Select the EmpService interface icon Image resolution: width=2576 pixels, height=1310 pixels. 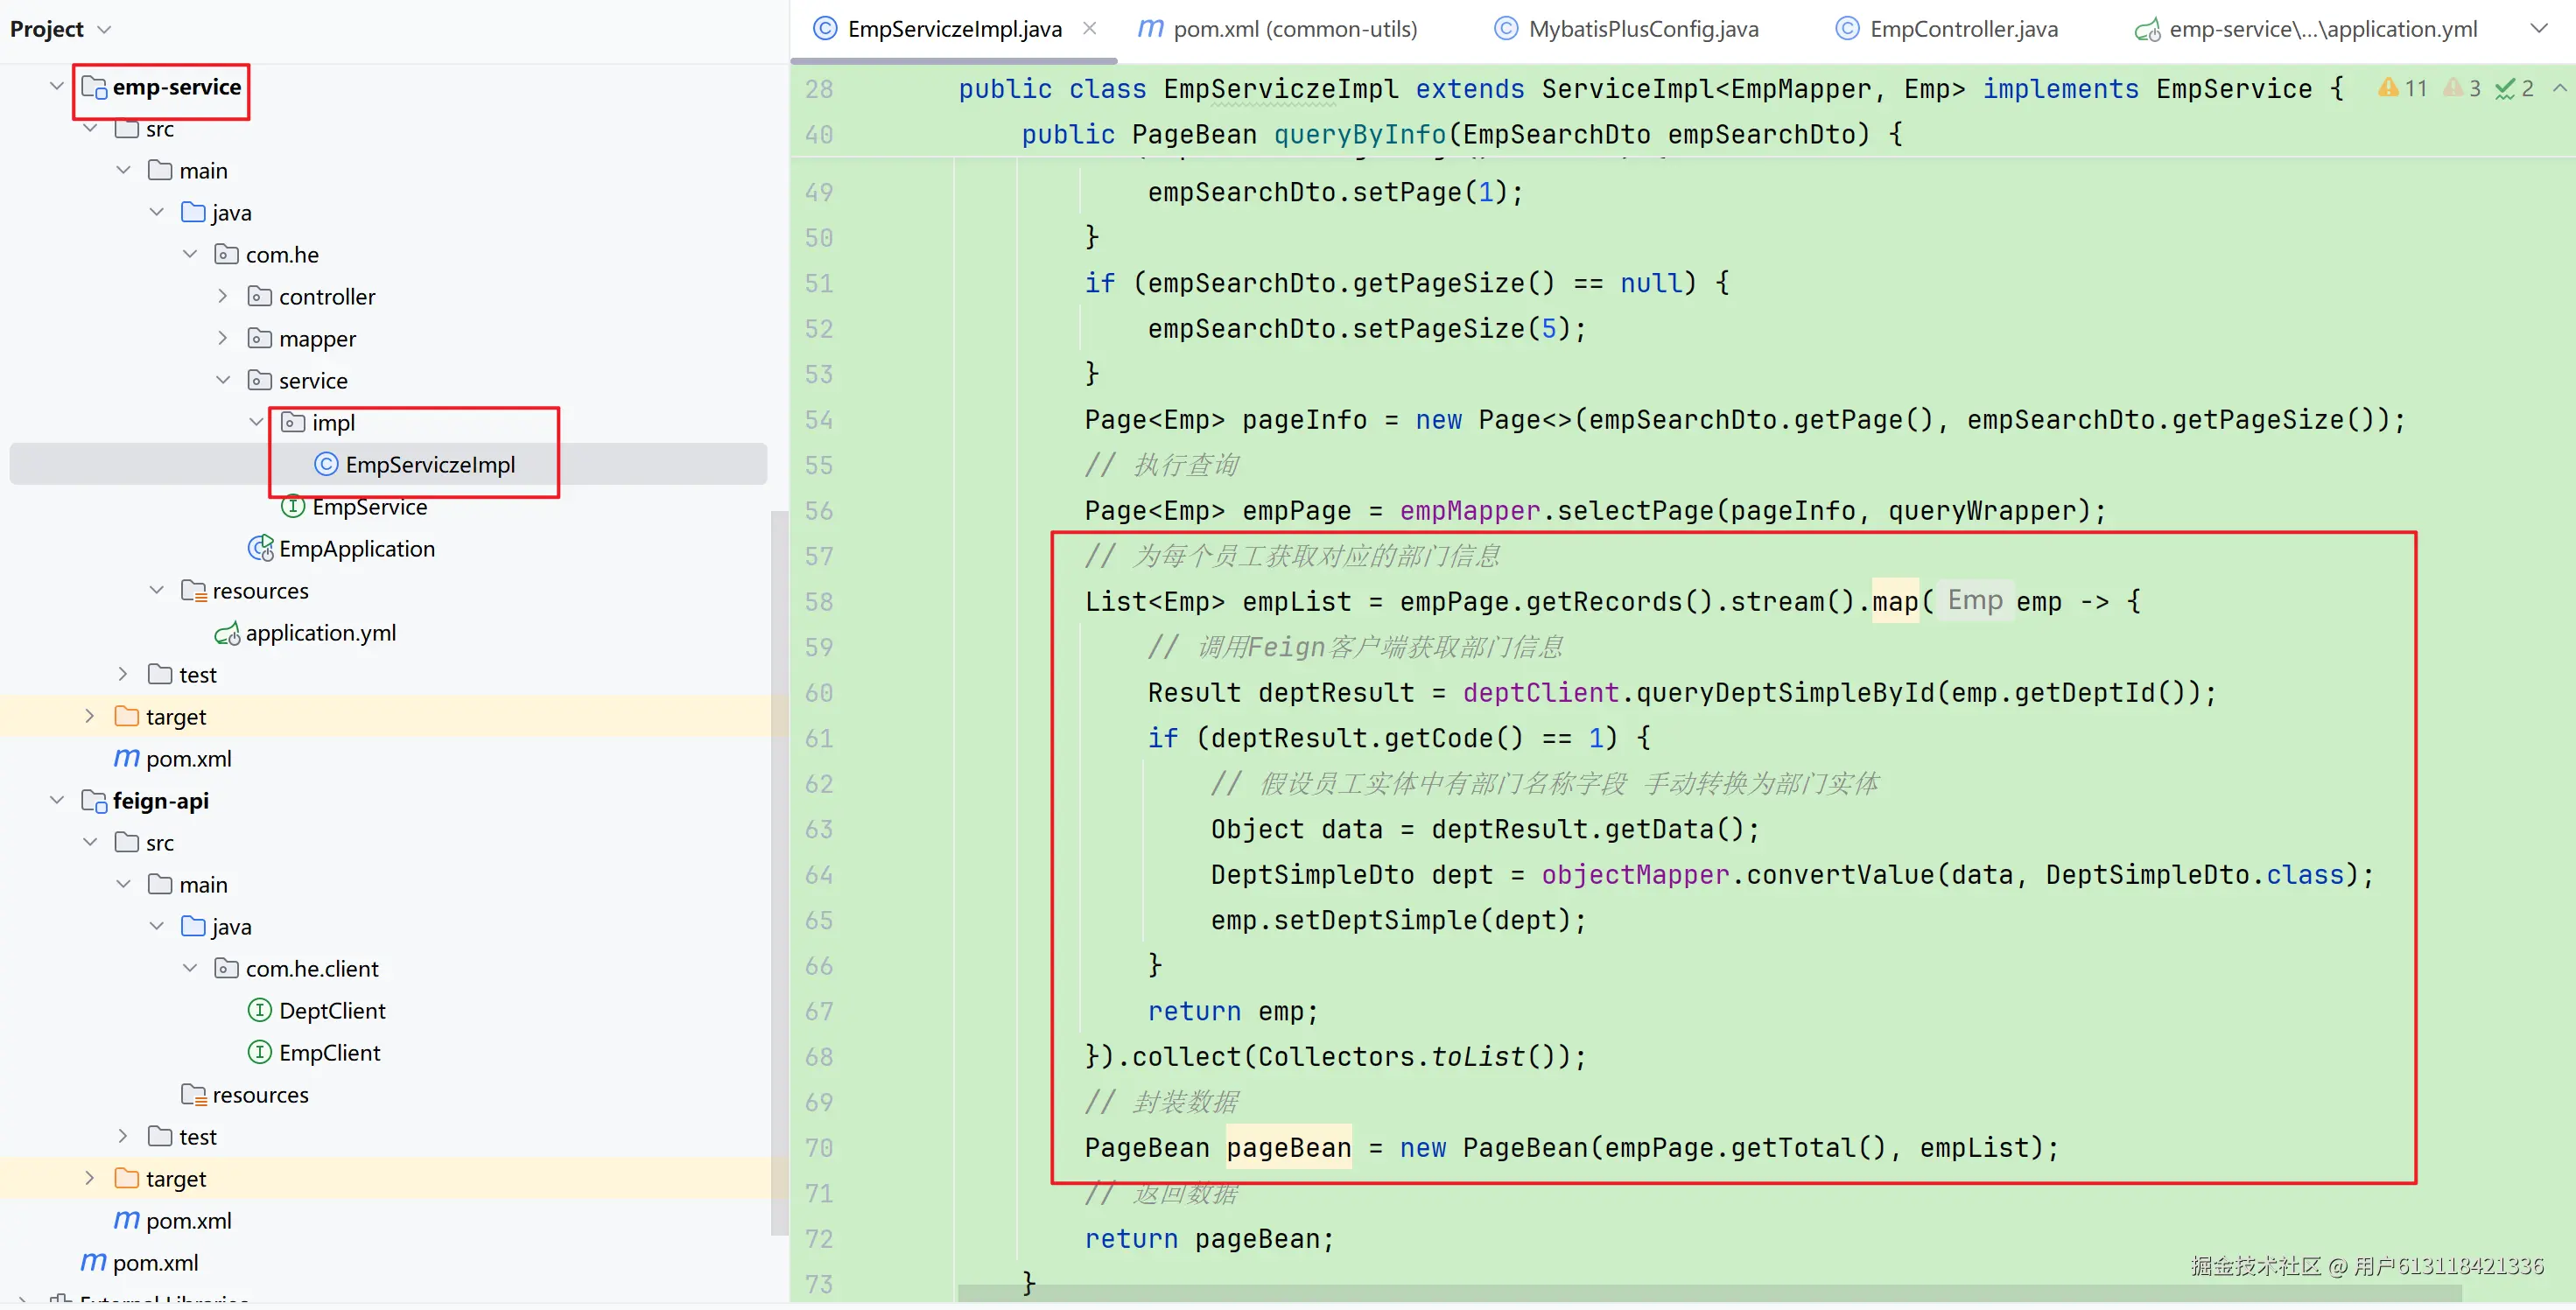pyautogui.click(x=293, y=506)
